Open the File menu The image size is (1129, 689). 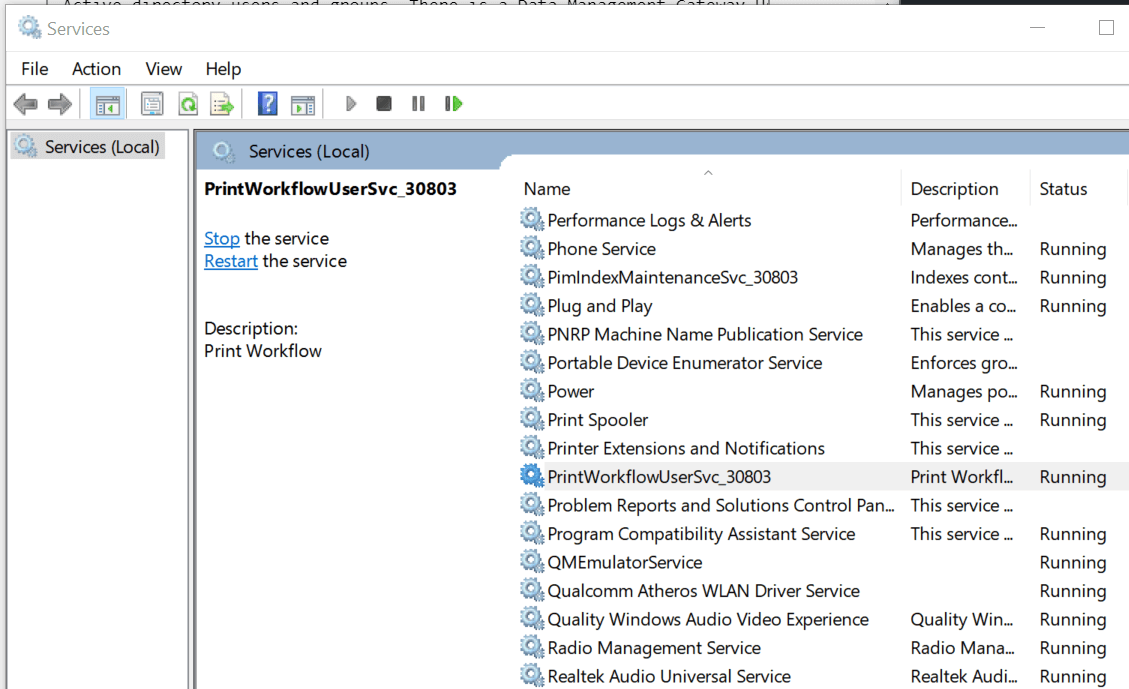(35, 69)
